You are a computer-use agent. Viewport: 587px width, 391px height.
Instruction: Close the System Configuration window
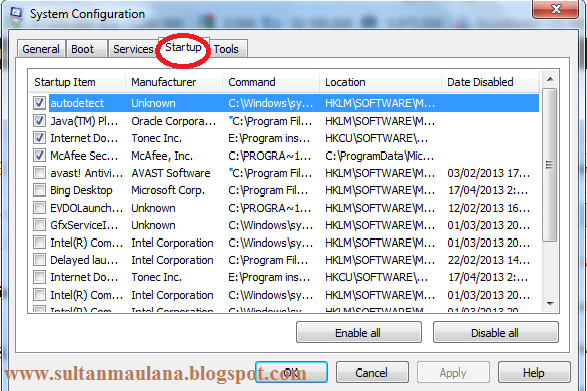(556, 8)
